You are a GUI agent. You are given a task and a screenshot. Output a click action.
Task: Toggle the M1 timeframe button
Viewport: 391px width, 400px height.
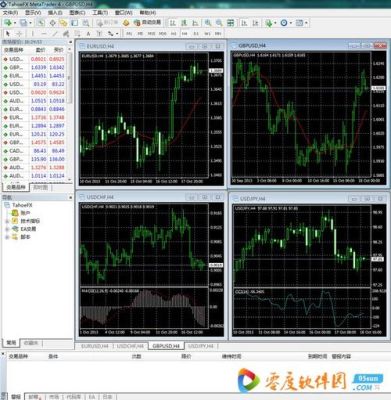click(x=129, y=34)
